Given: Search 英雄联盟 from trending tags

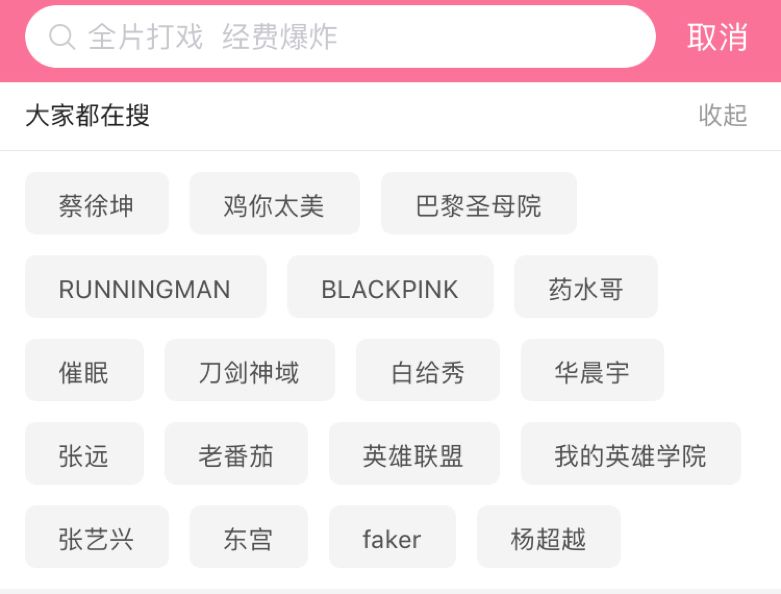Looking at the screenshot, I should tap(413, 456).
